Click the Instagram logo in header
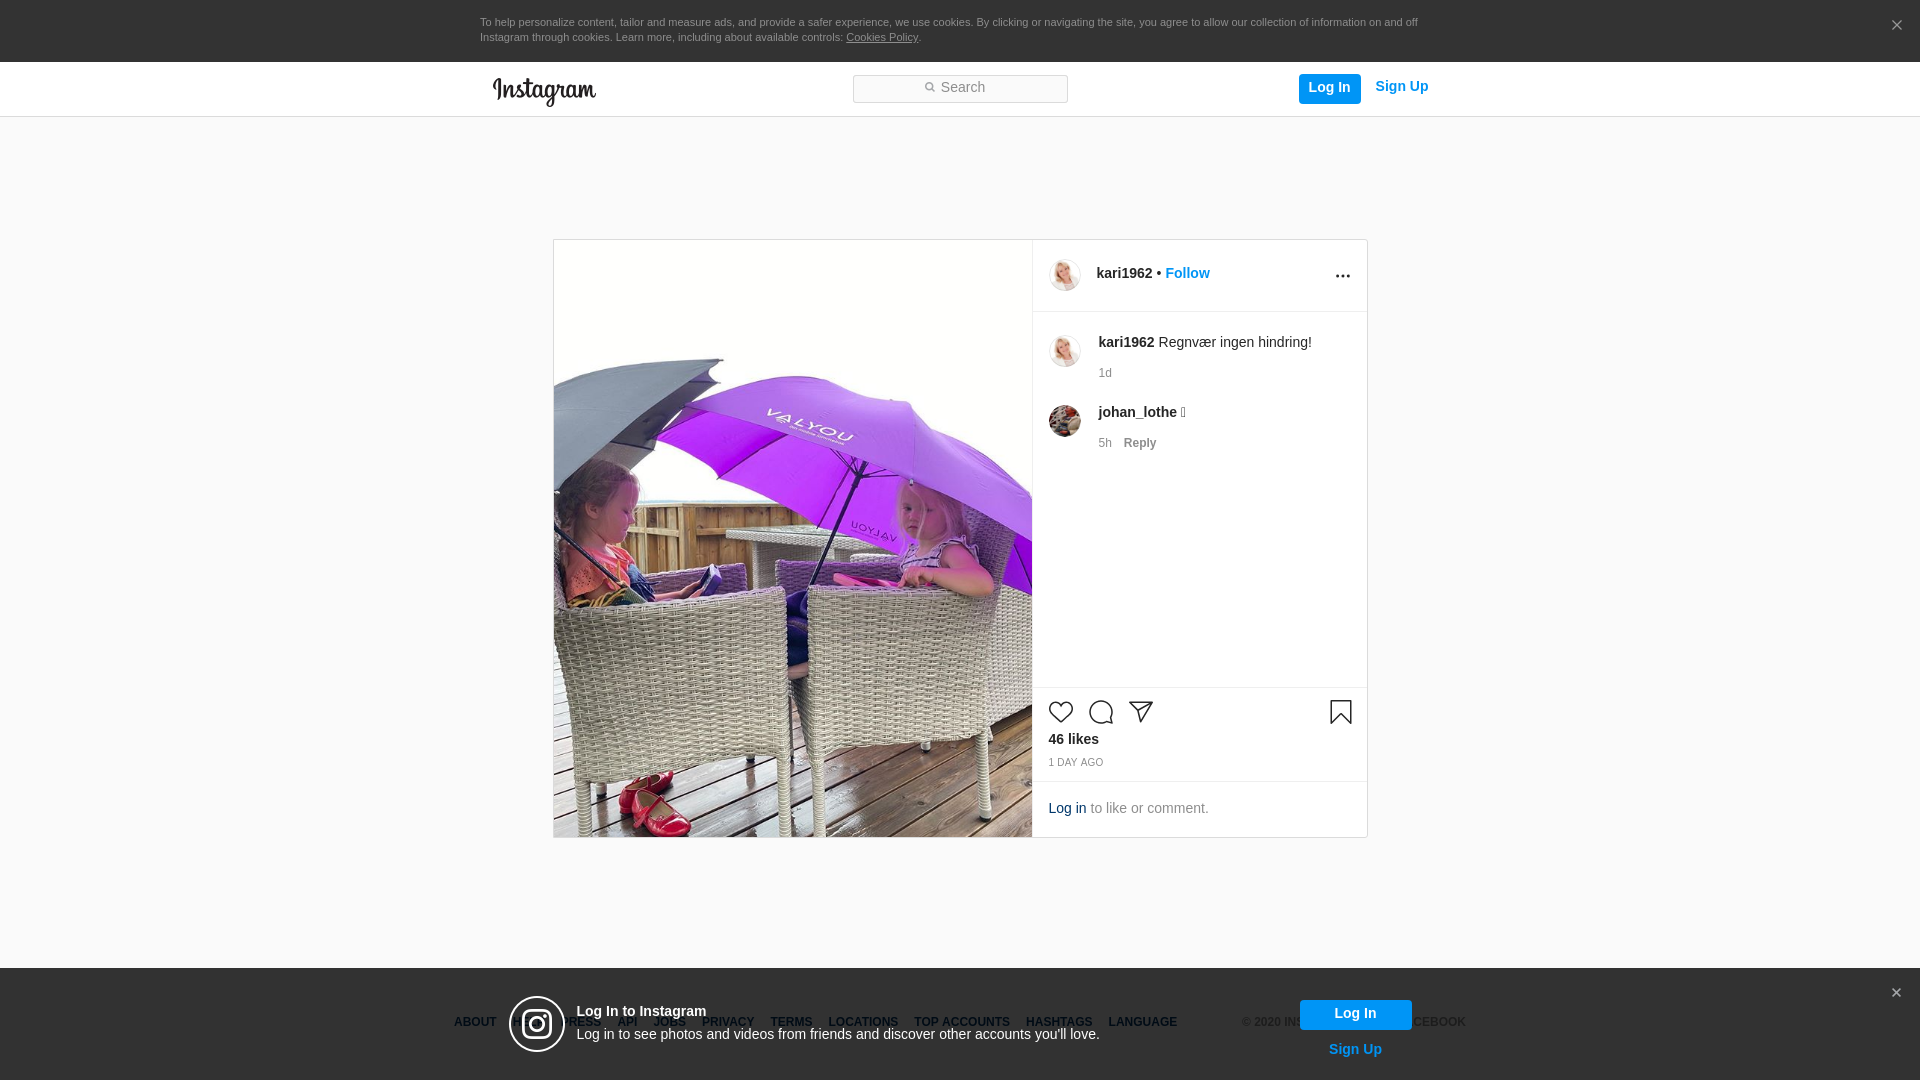Image resolution: width=1920 pixels, height=1080 pixels. point(544,91)
